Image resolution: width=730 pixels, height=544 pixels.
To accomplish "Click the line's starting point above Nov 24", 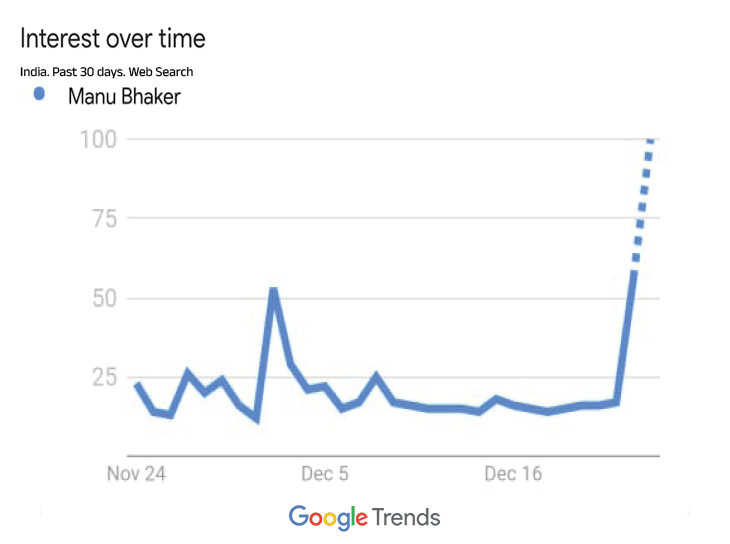I will pyautogui.click(x=137, y=384).
